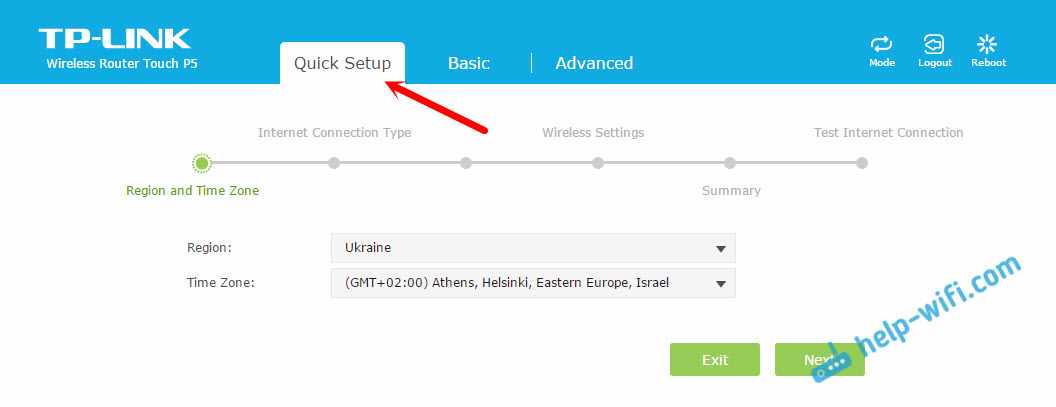Screen dimensions: 1056x407
Task: Click the Reboot icon
Action: [987, 45]
